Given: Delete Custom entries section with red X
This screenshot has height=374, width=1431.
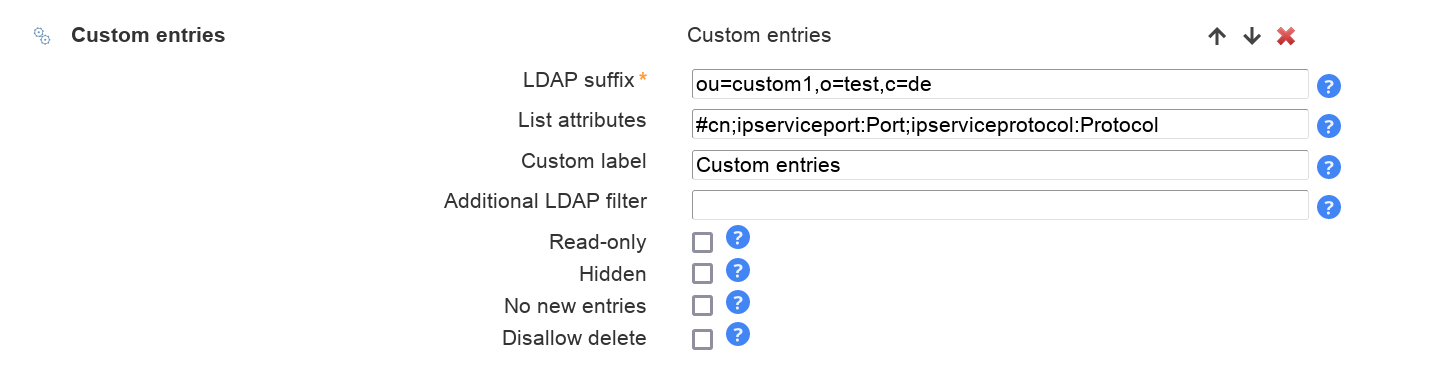Looking at the screenshot, I should tap(1286, 36).
